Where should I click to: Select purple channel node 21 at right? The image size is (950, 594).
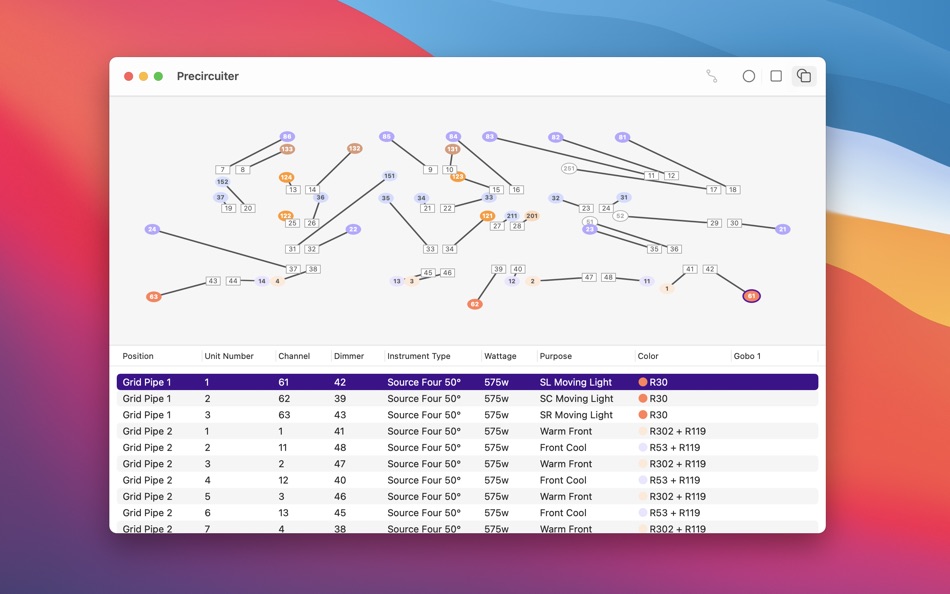pos(783,229)
